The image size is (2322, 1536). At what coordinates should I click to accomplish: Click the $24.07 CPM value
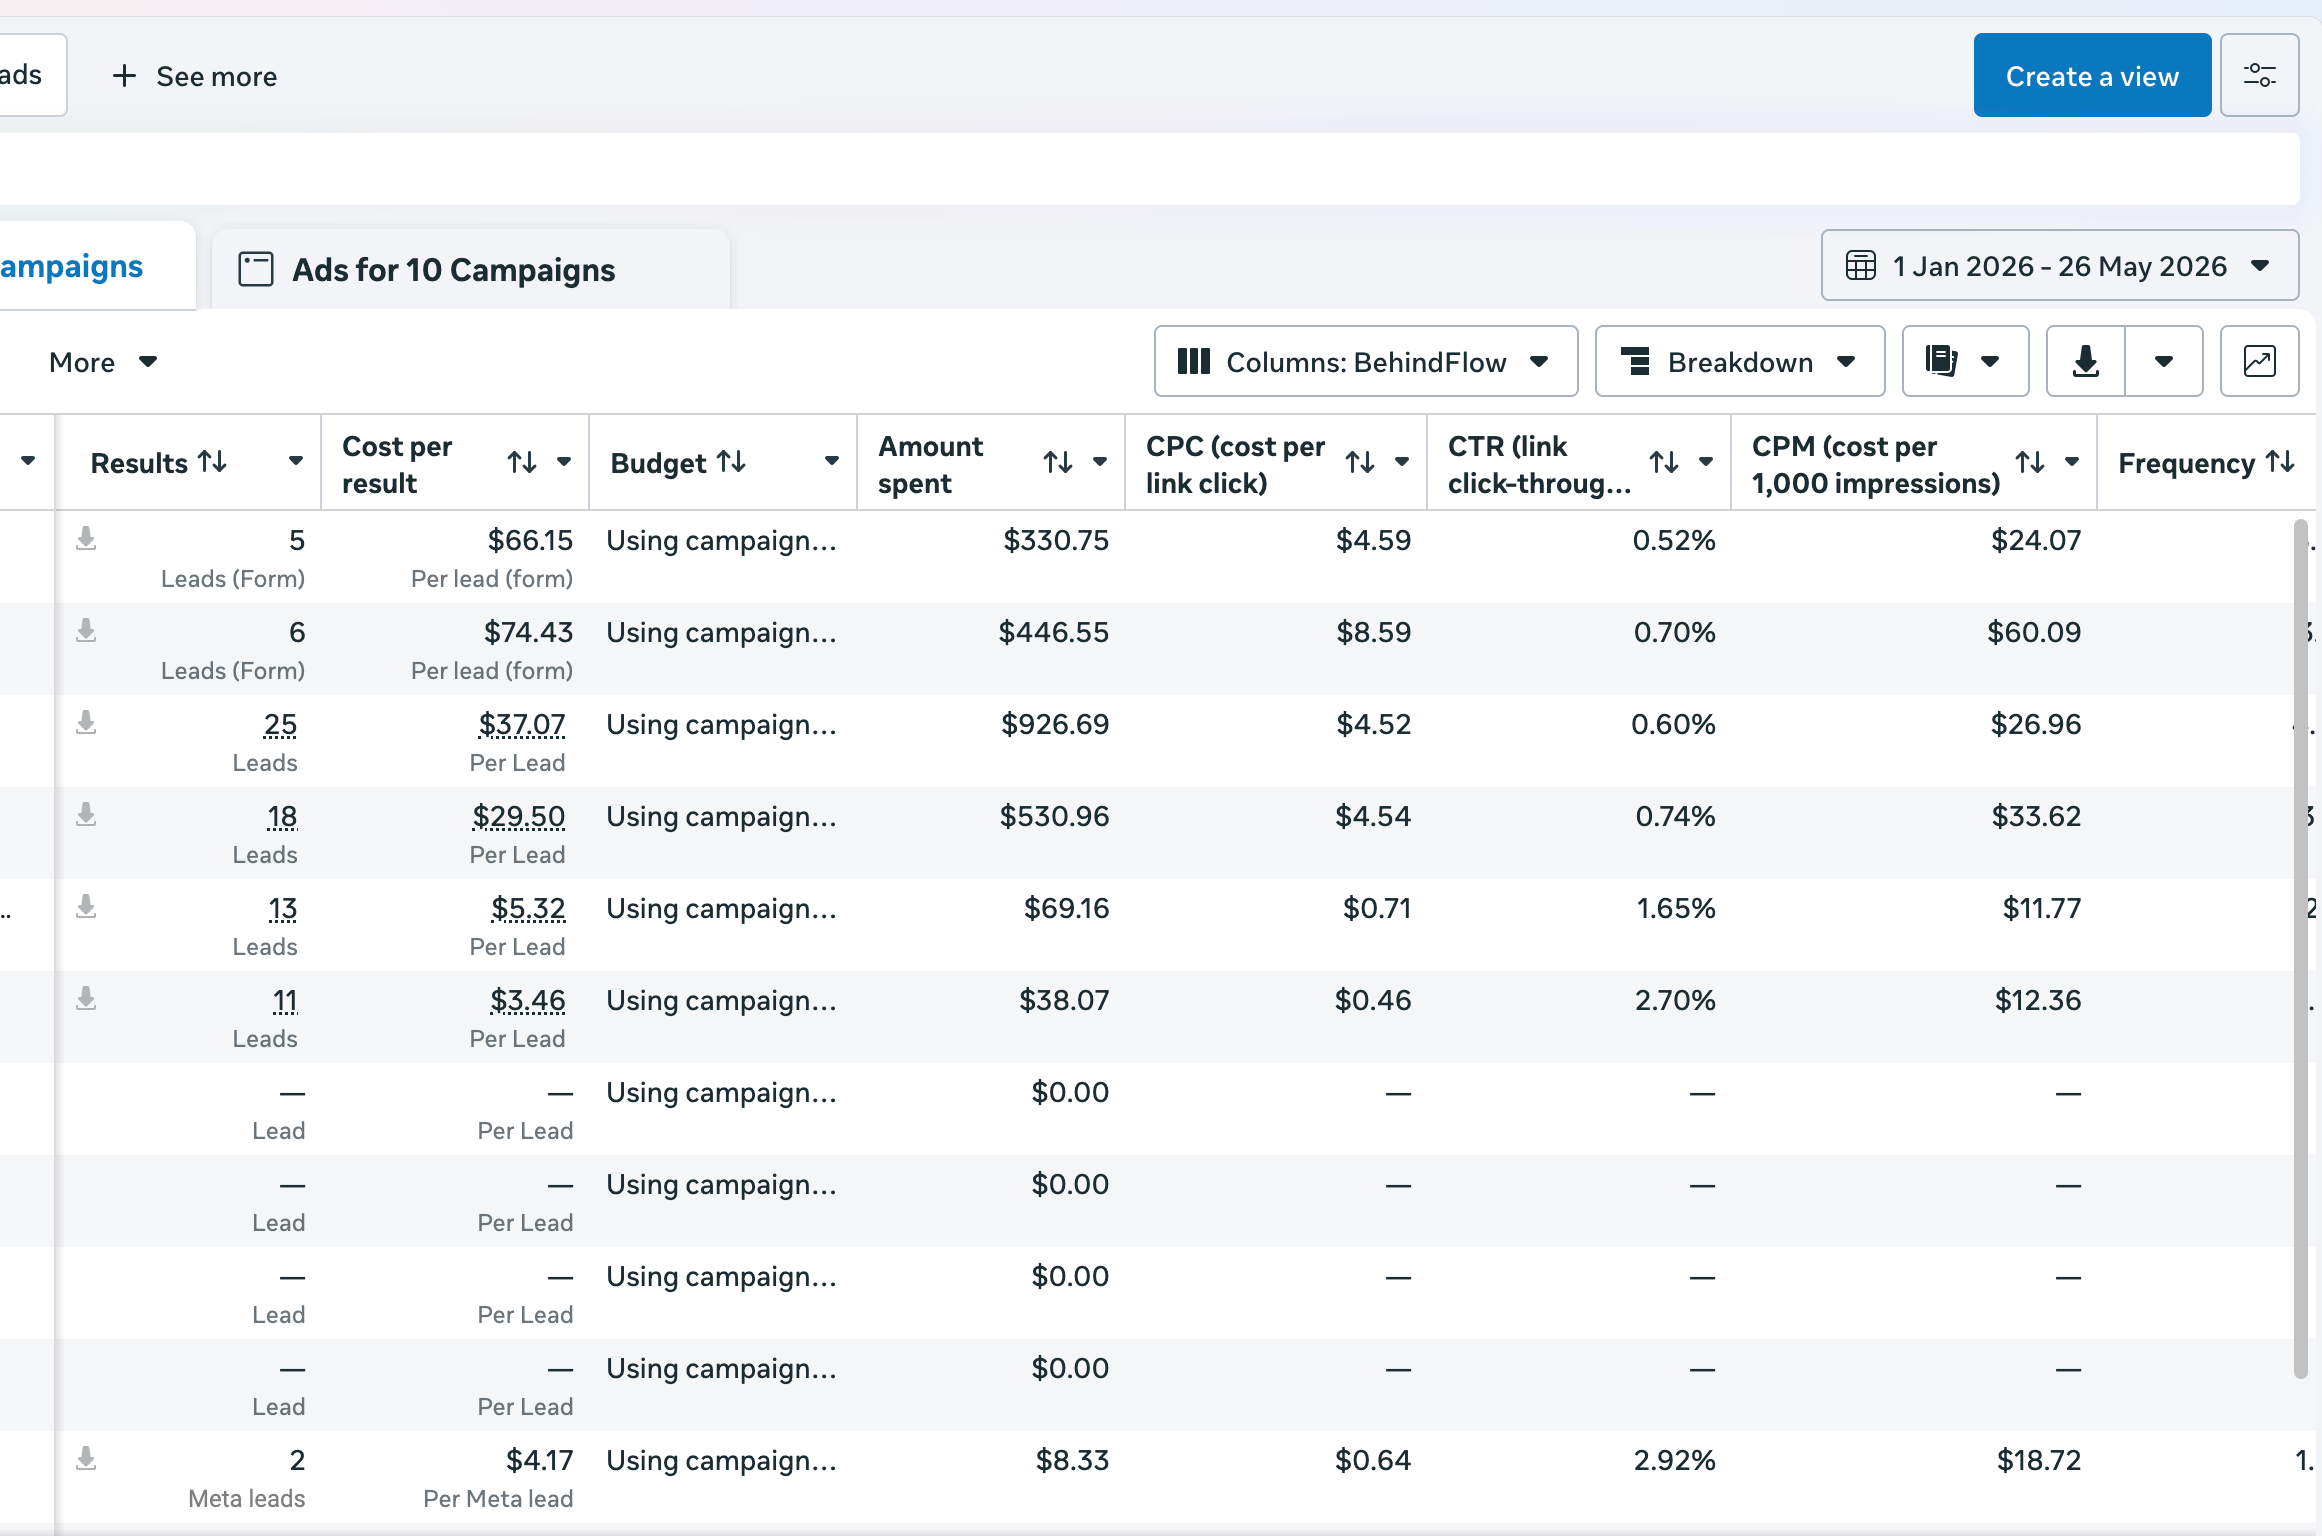[2036, 540]
